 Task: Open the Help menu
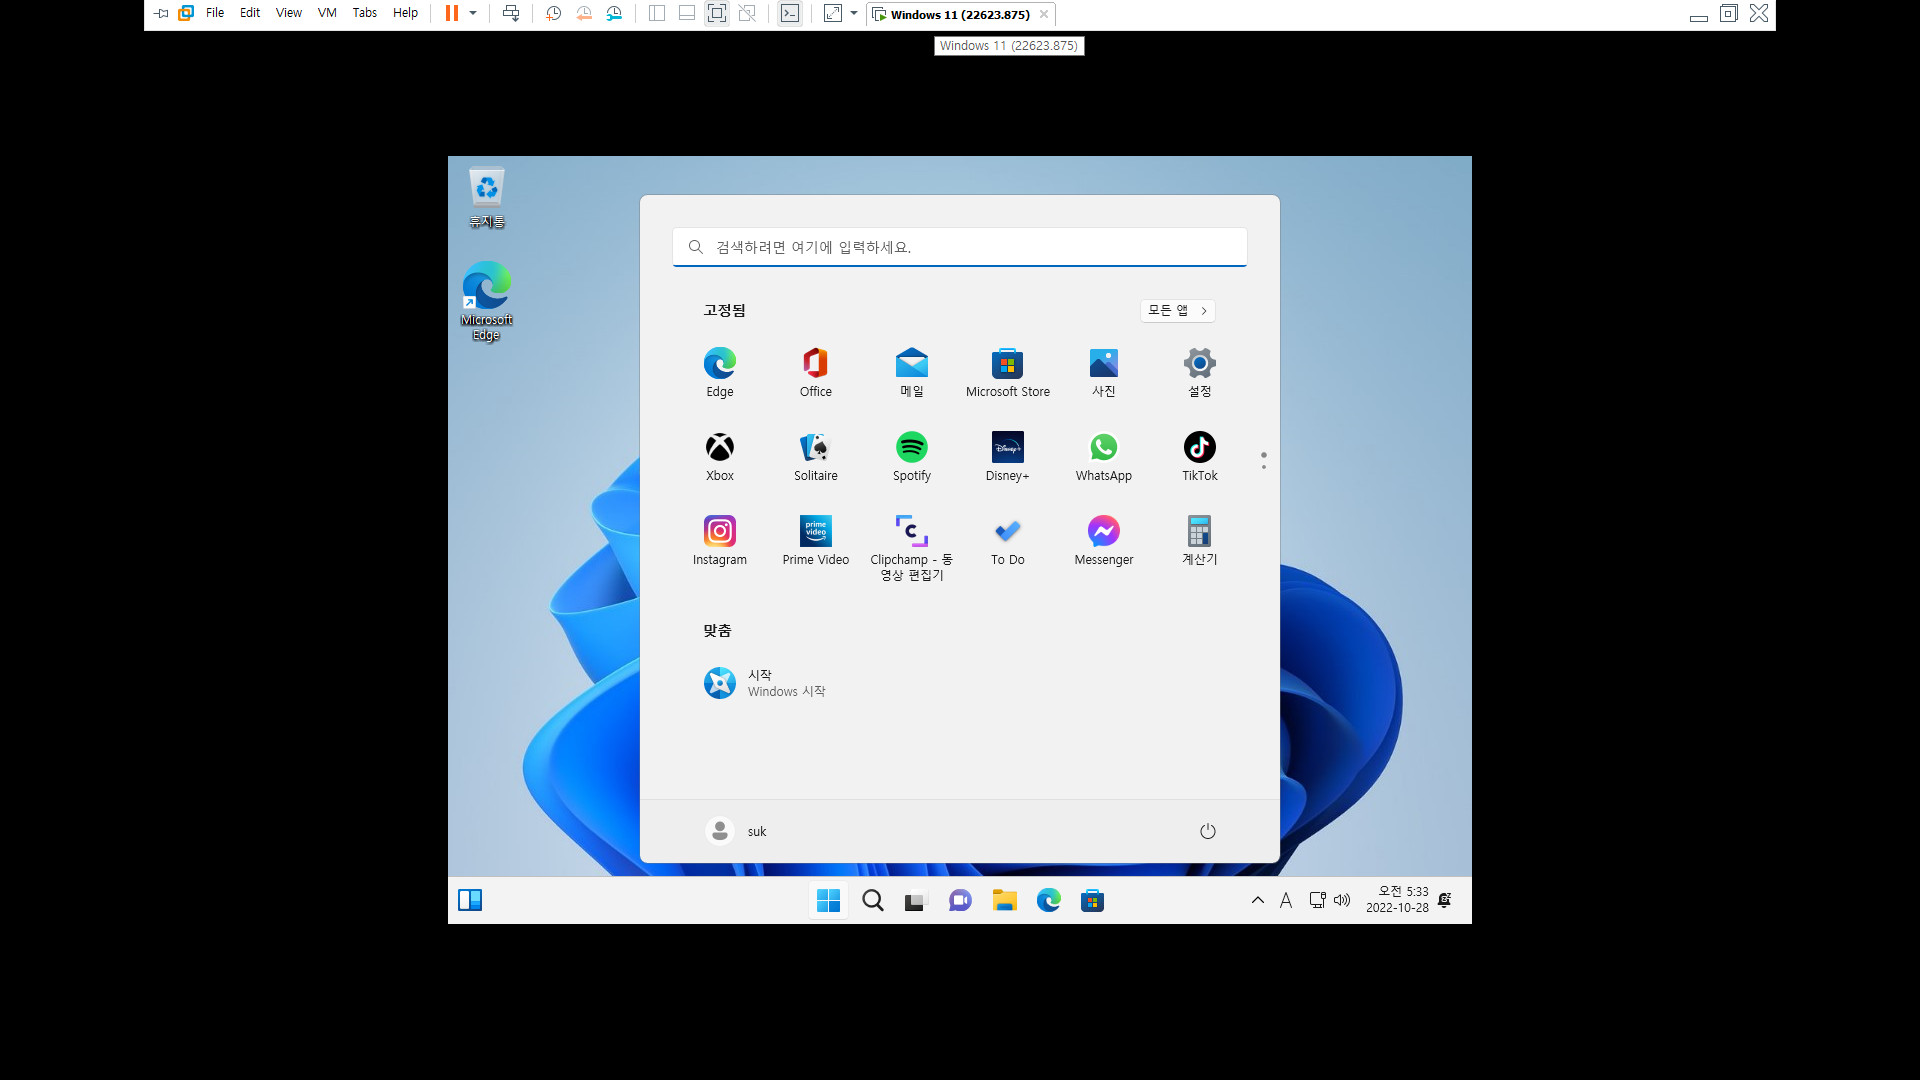405,13
